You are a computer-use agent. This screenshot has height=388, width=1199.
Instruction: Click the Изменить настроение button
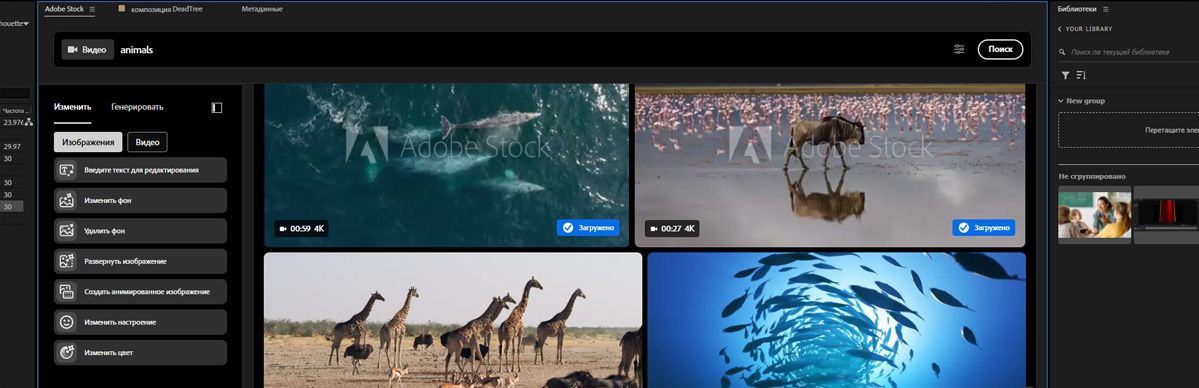pos(141,322)
